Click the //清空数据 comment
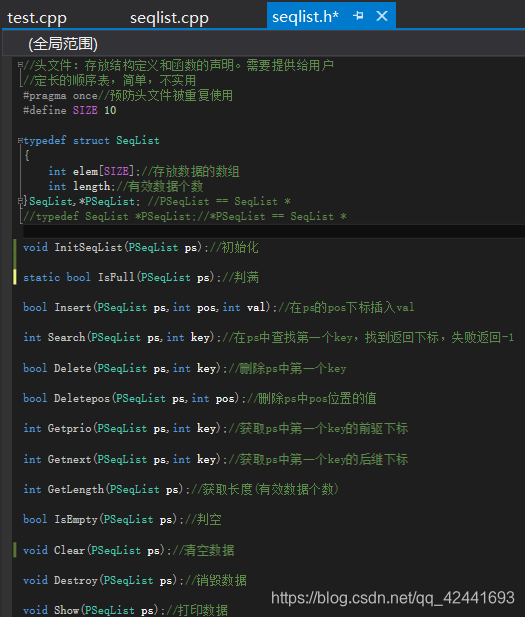Viewport: 525px width, 617px height. [x=203, y=550]
